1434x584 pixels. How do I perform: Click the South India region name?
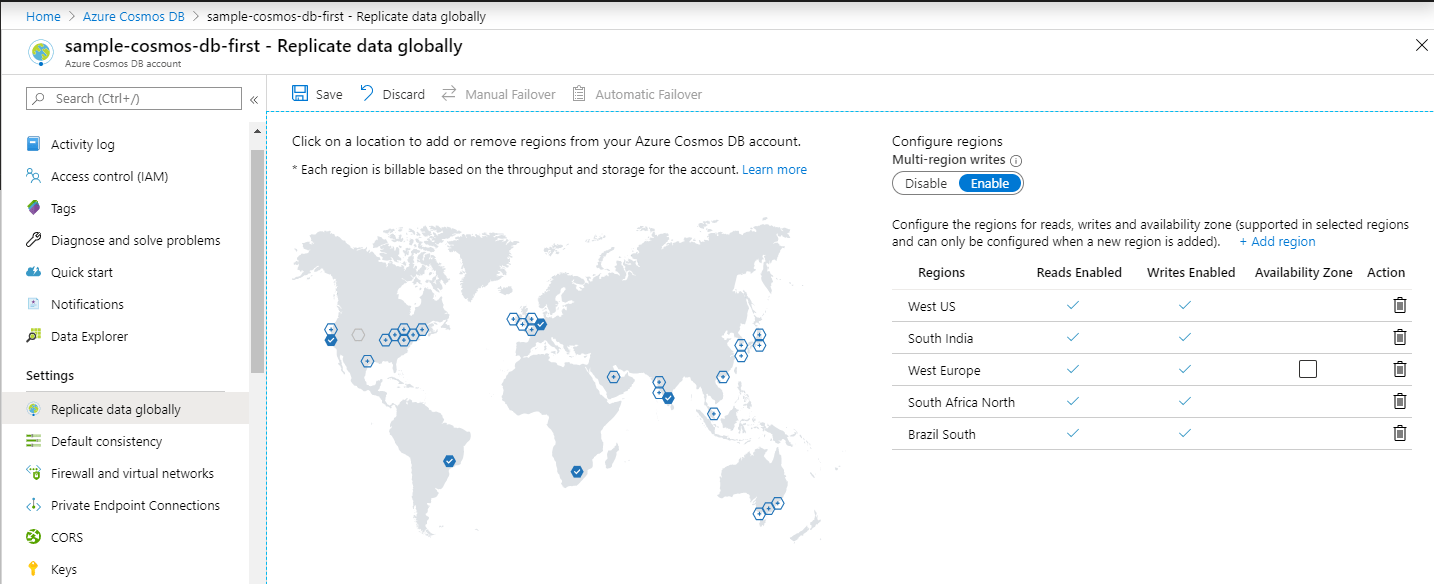940,338
